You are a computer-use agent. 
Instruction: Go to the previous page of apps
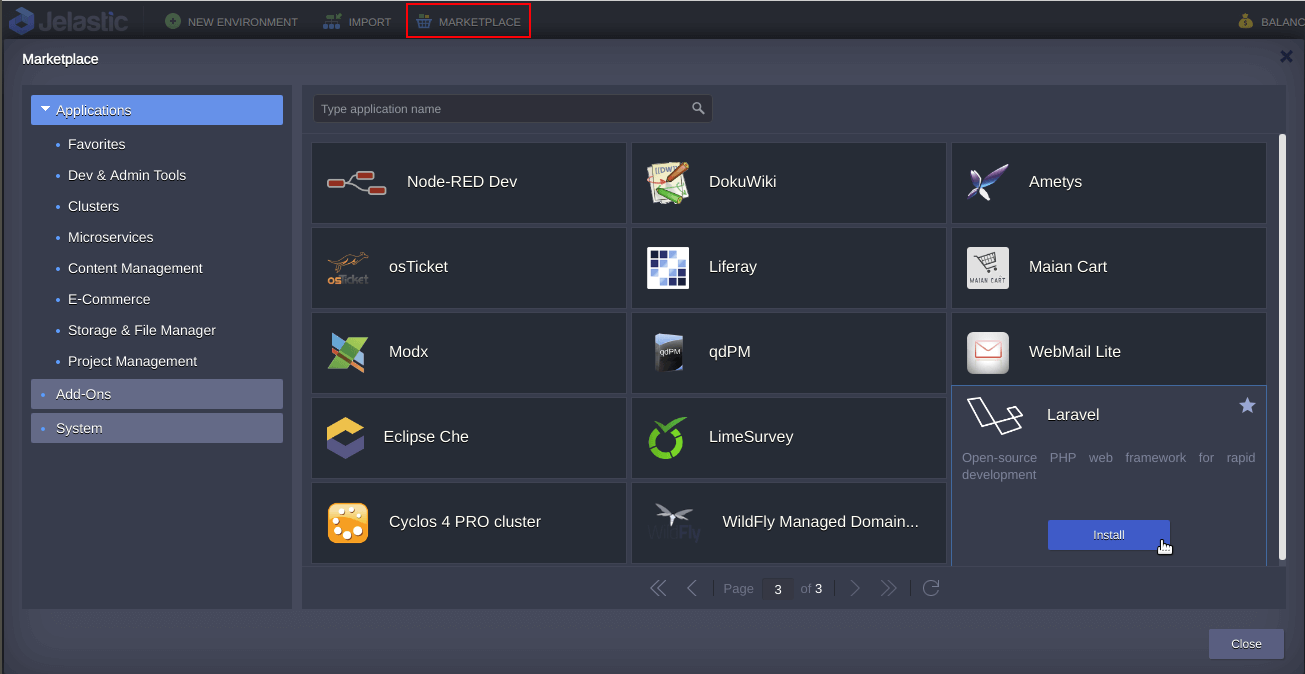coord(692,588)
